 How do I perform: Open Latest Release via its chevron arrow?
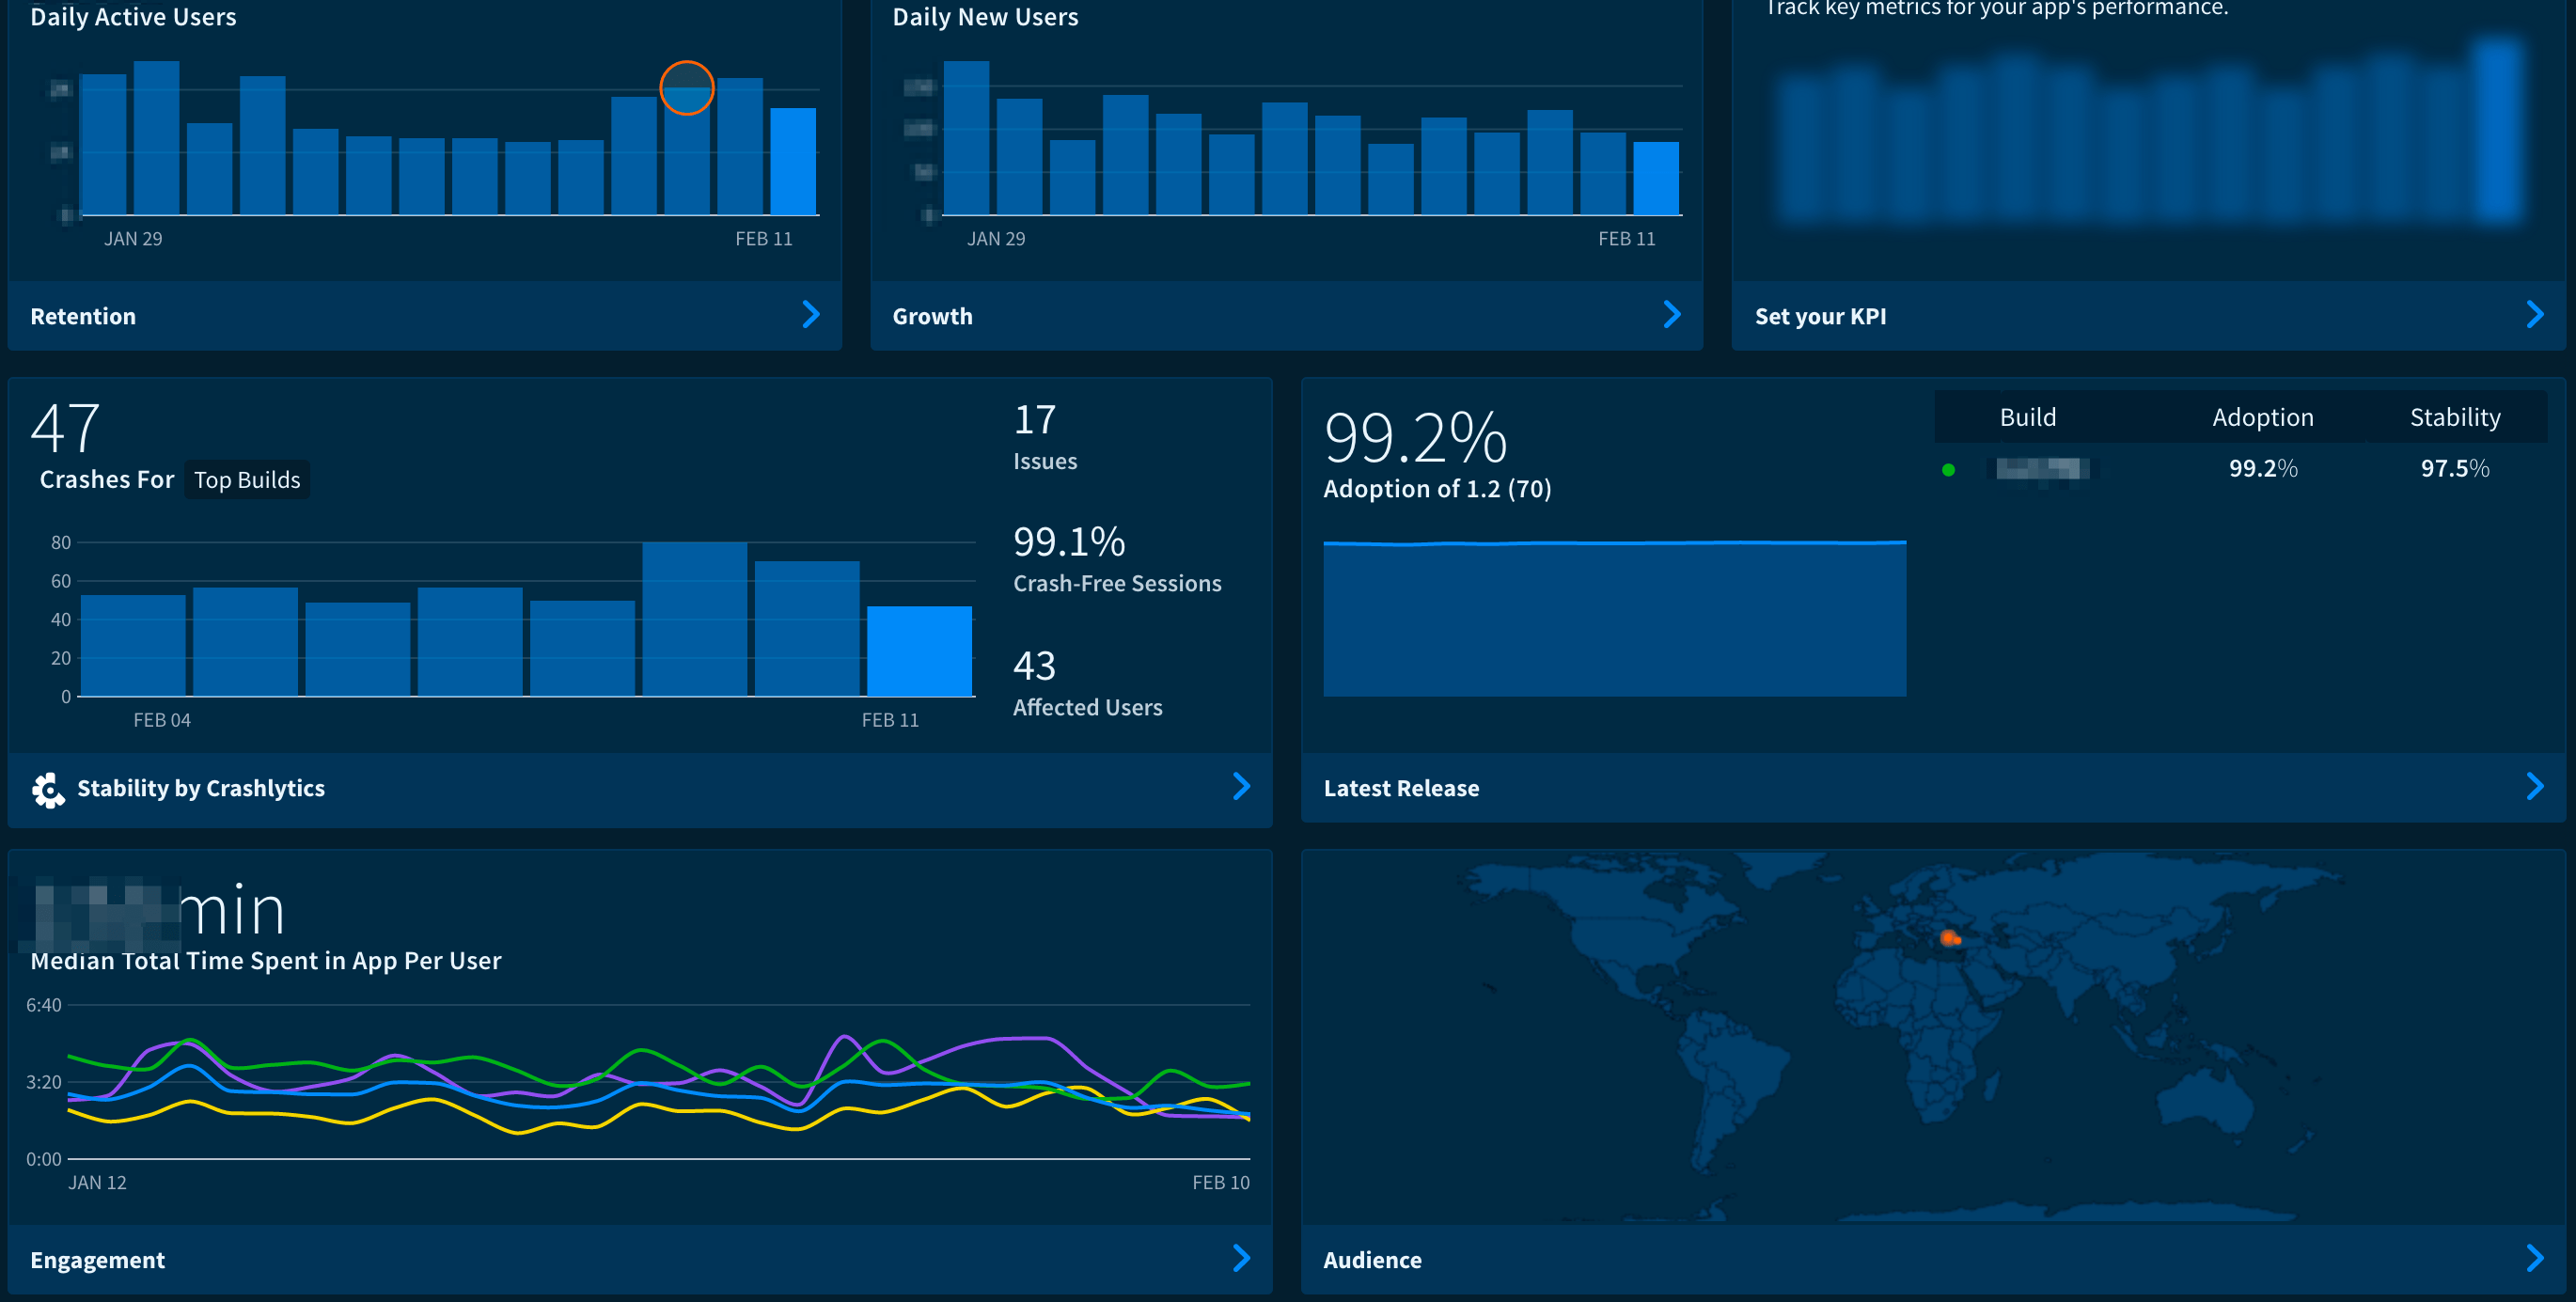pyautogui.click(x=2534, y=787)
